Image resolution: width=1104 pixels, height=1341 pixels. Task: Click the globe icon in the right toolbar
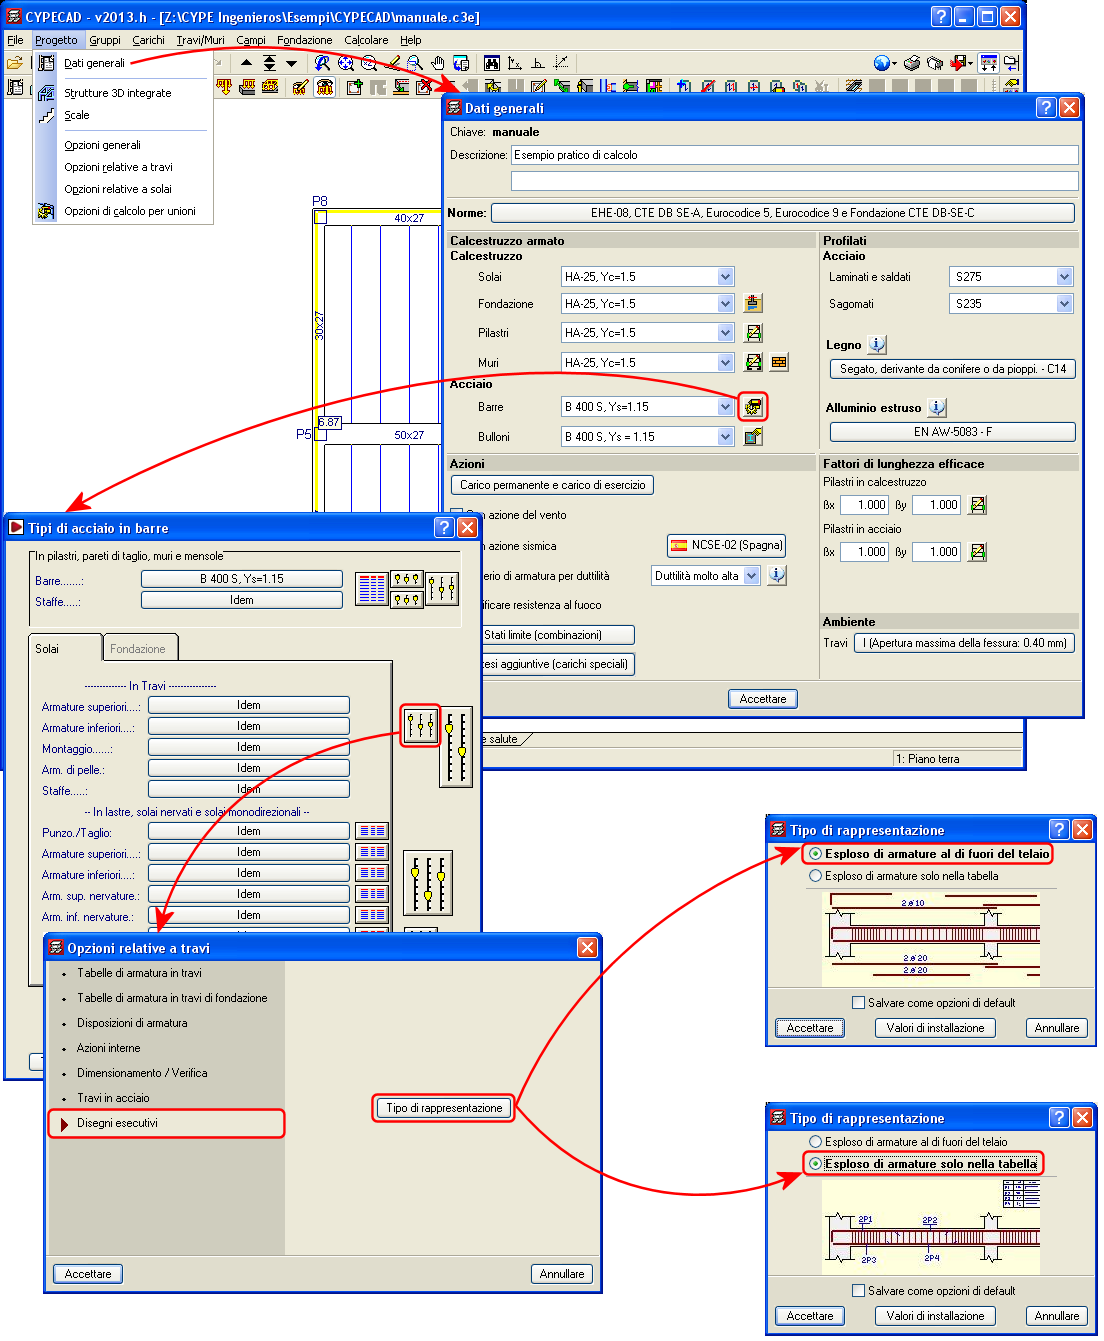[881, 63]
